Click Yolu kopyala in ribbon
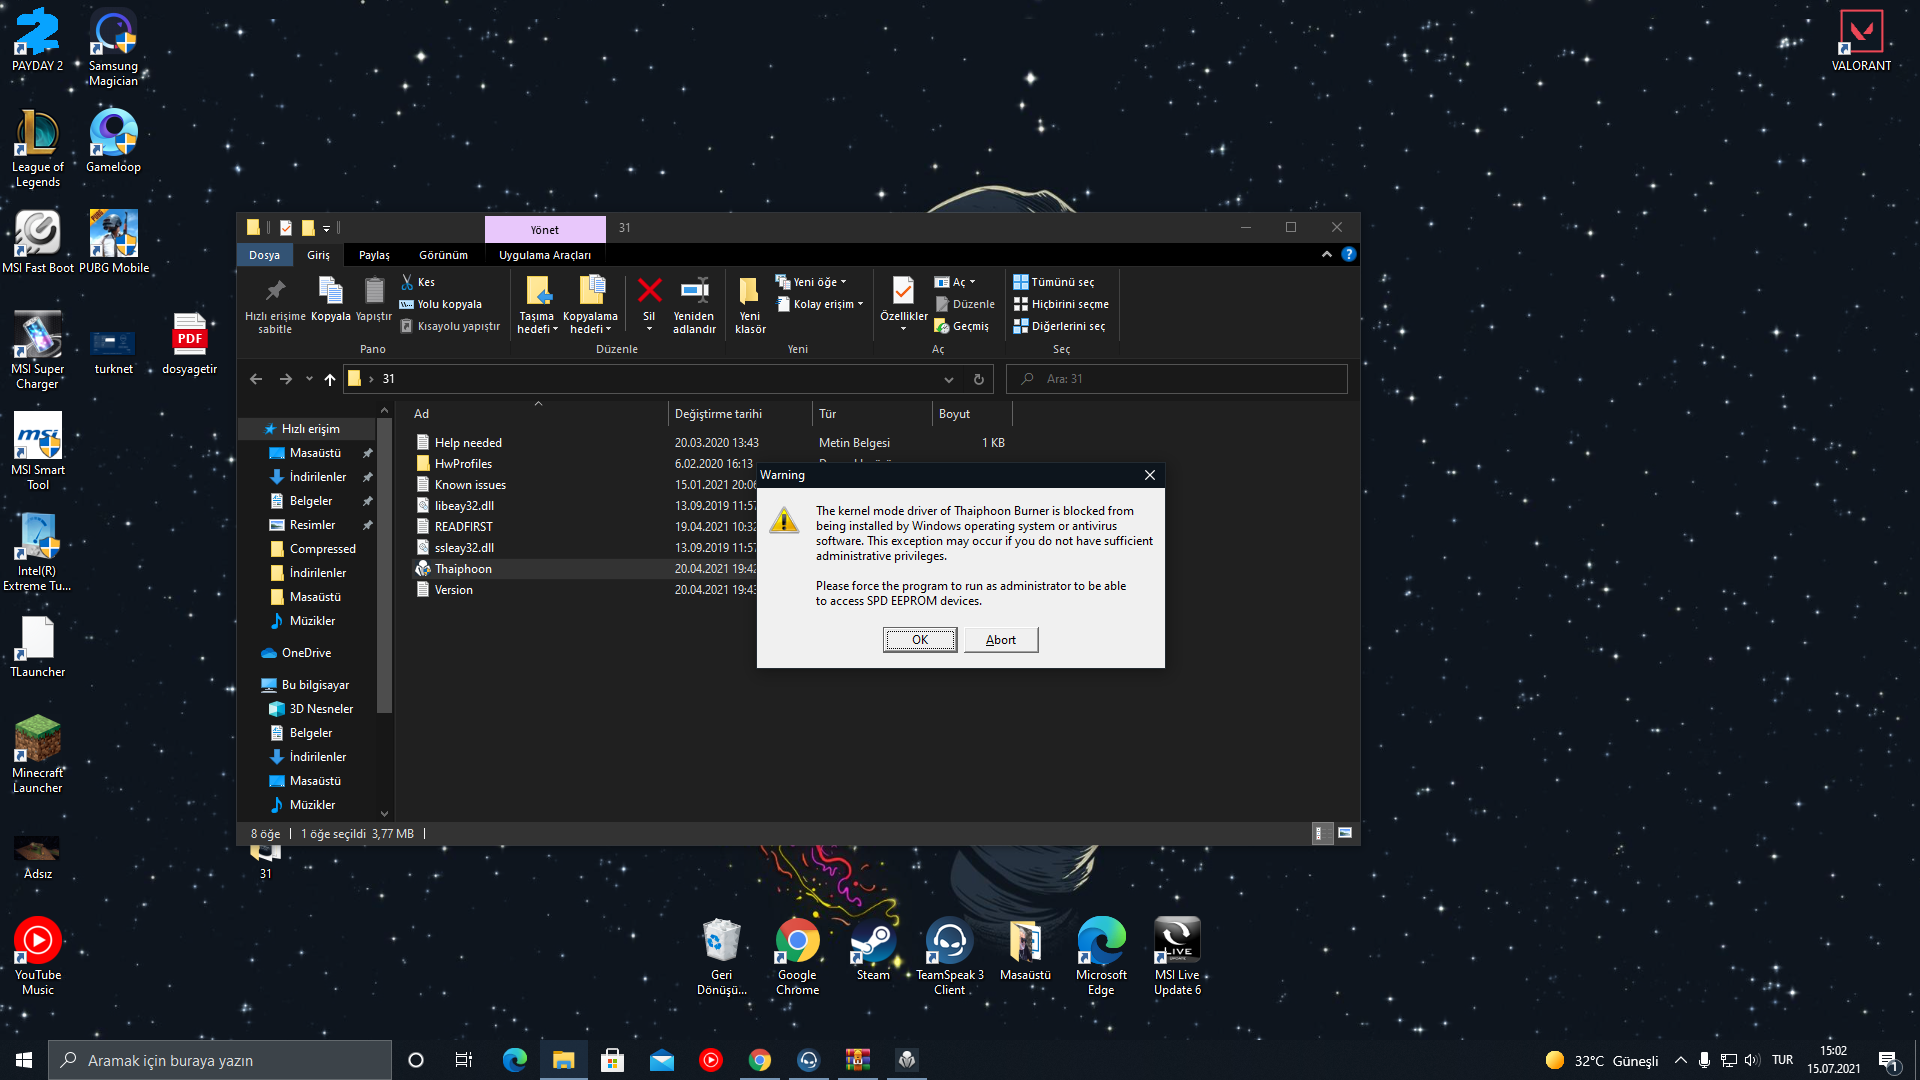Viewport: 1920px width, 1080px height. click(441, 304)
